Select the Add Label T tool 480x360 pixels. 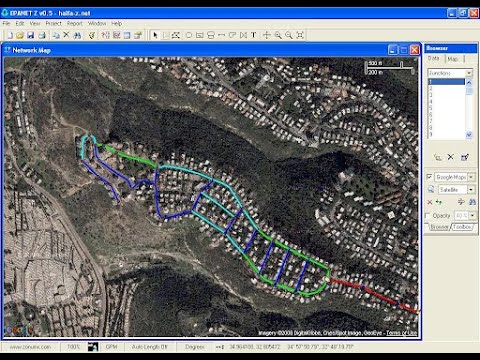254,35
